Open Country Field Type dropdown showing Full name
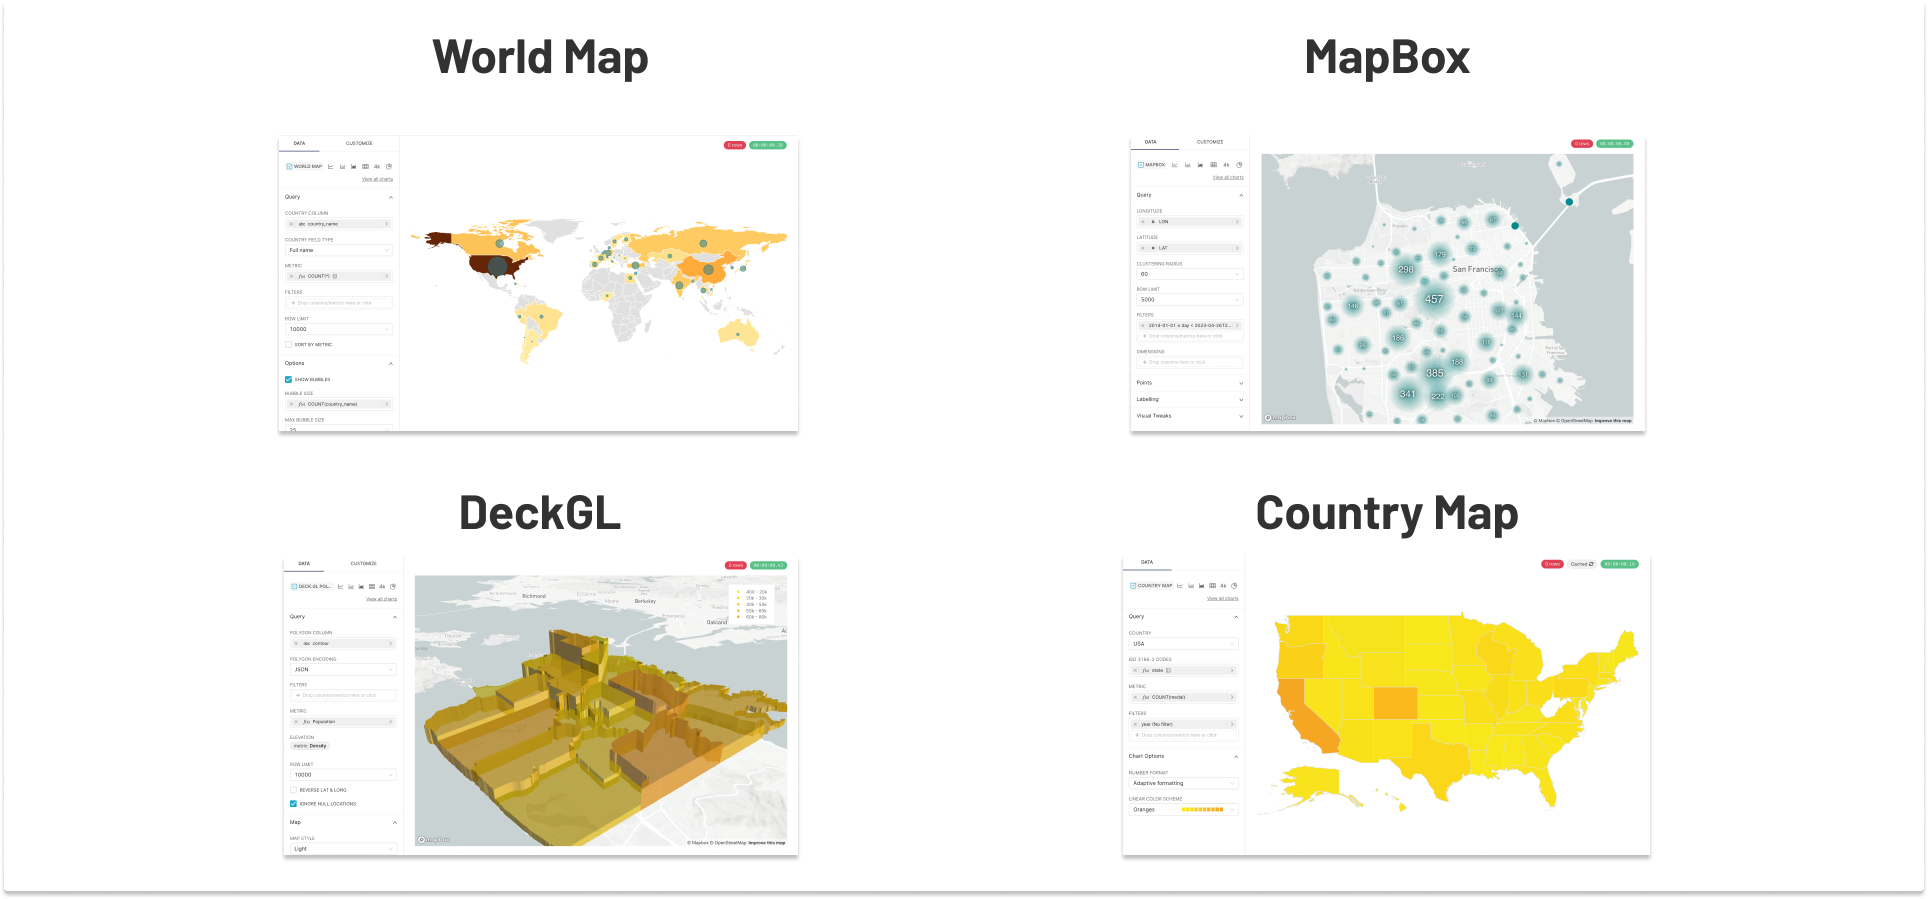 coord(339,250)
